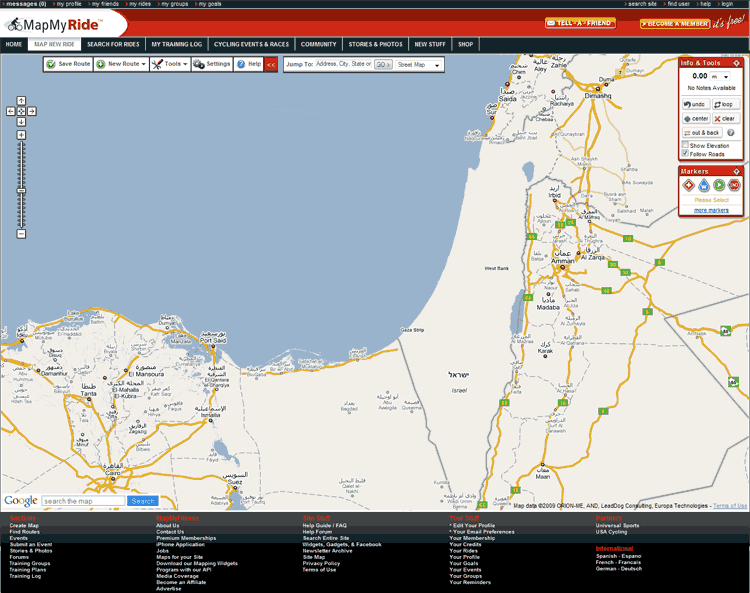Enable the Show Elevation checkbox
This screenshot has width=750, height=593.
(685, 145)
